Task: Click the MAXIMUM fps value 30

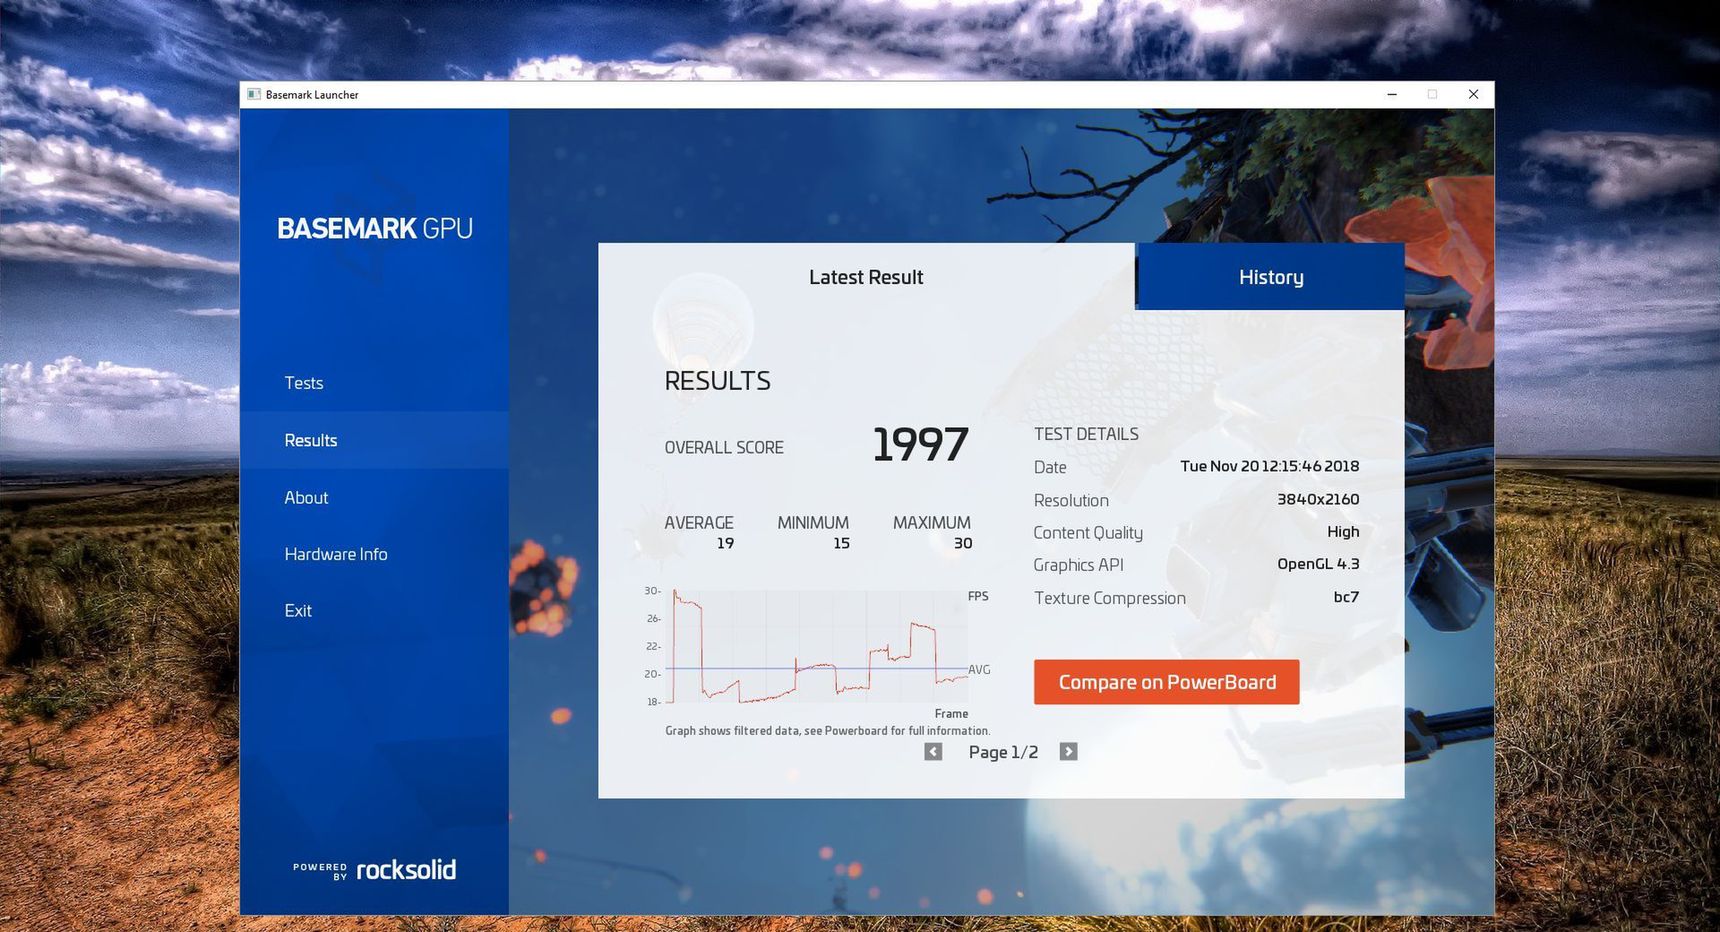Action: (963, 544)
